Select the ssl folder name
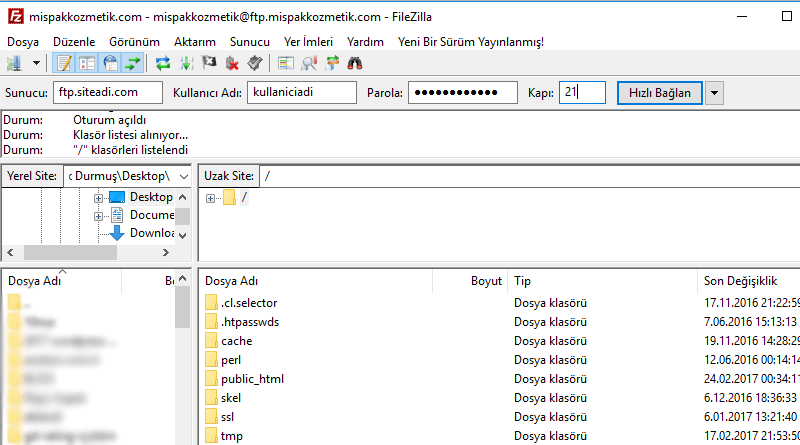This screenshot has width=800, height=445. point(228,417)
